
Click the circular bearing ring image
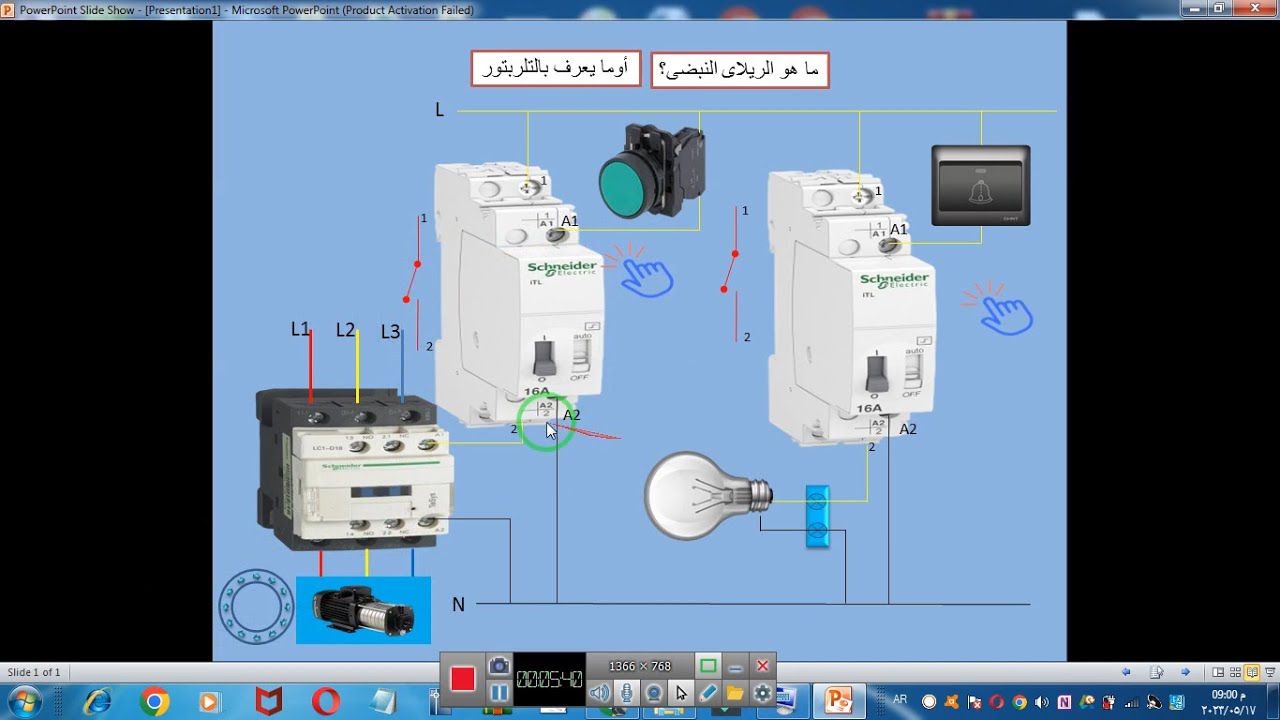pyautogui.click(x=256, y=606)
